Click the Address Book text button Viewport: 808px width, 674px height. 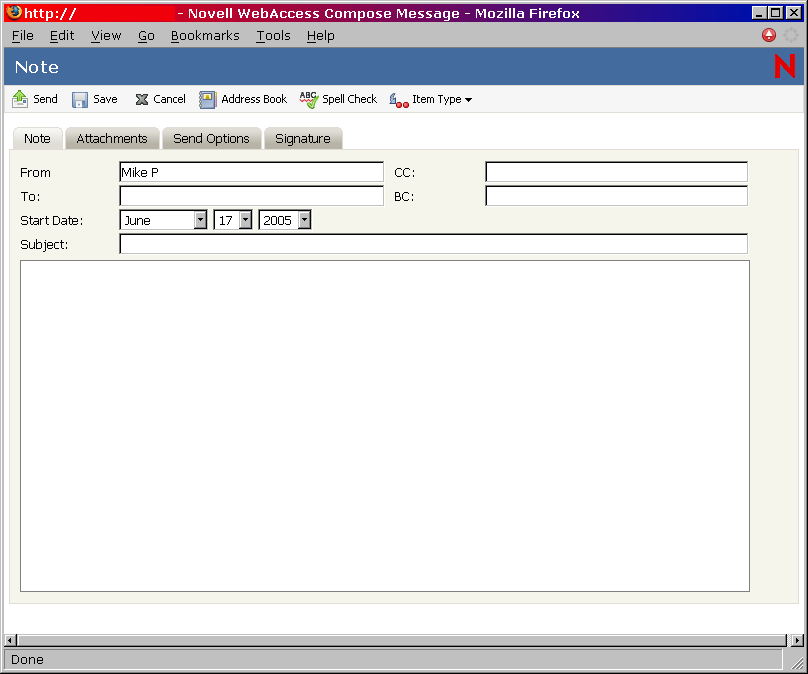coord(254,99)
